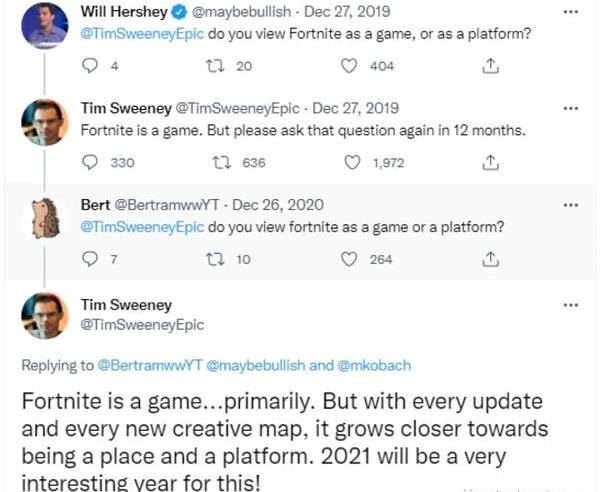Reply to Tim Sweeney's 12 months tweet
Screen dimensions: 600x492
tap(89, 163)
